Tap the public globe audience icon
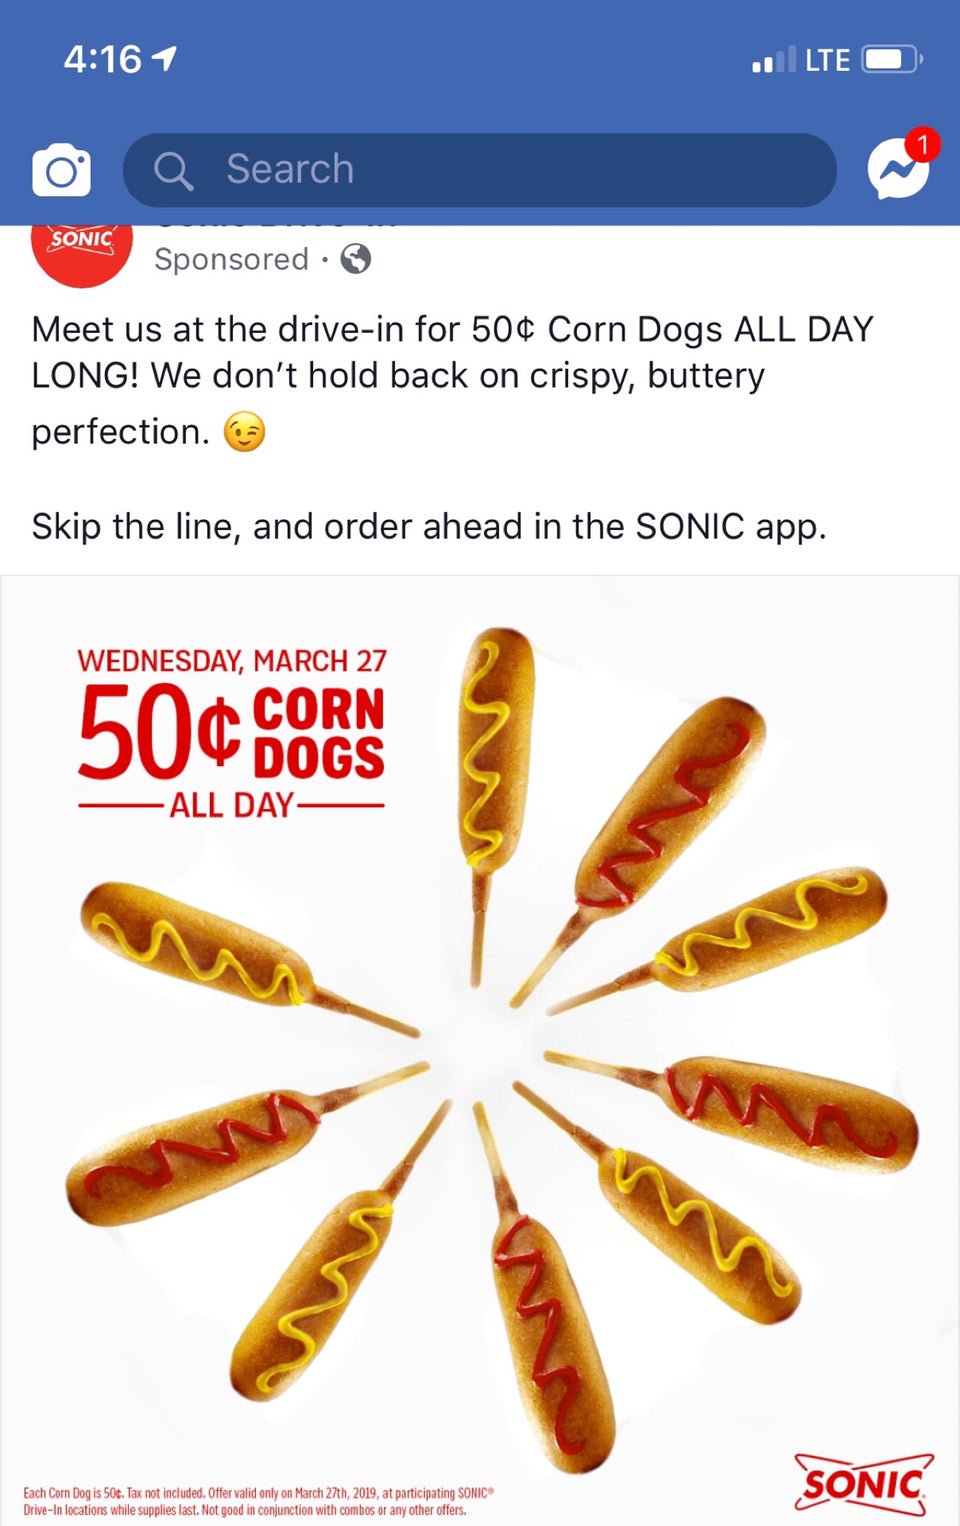This screenshot has height=1526, width=960. click(x=356, y=260)
